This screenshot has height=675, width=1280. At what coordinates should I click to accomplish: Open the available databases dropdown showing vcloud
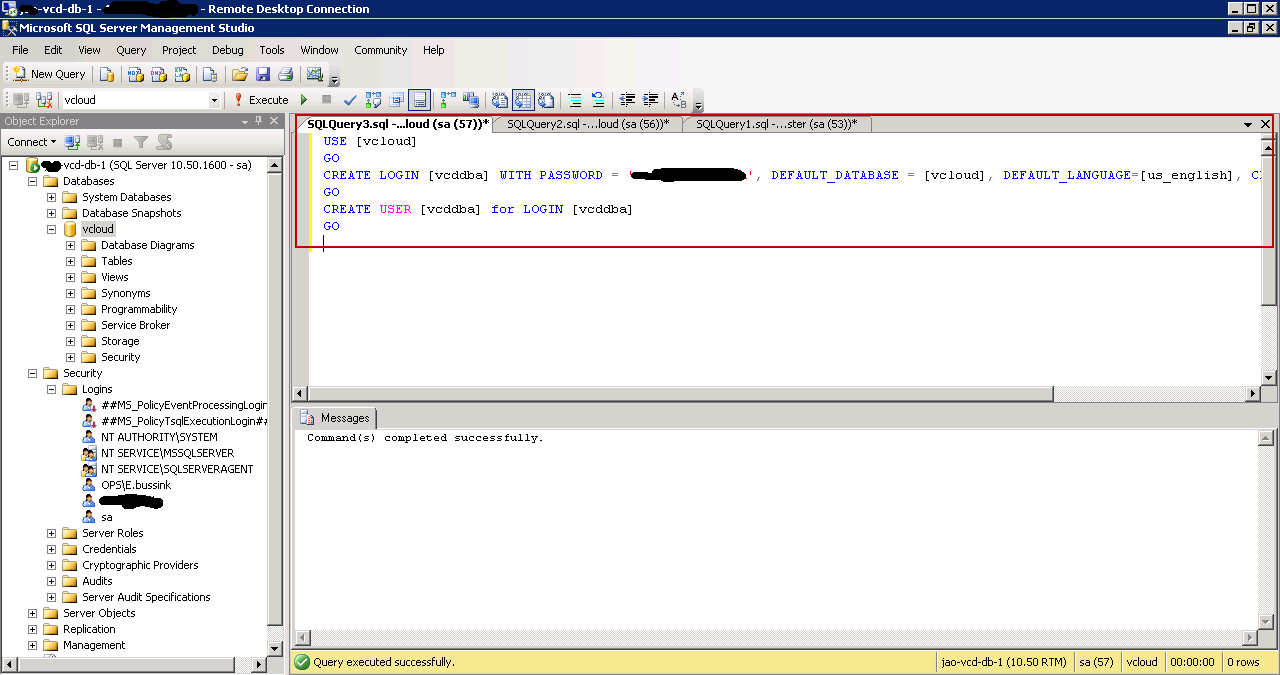point(215,99)
